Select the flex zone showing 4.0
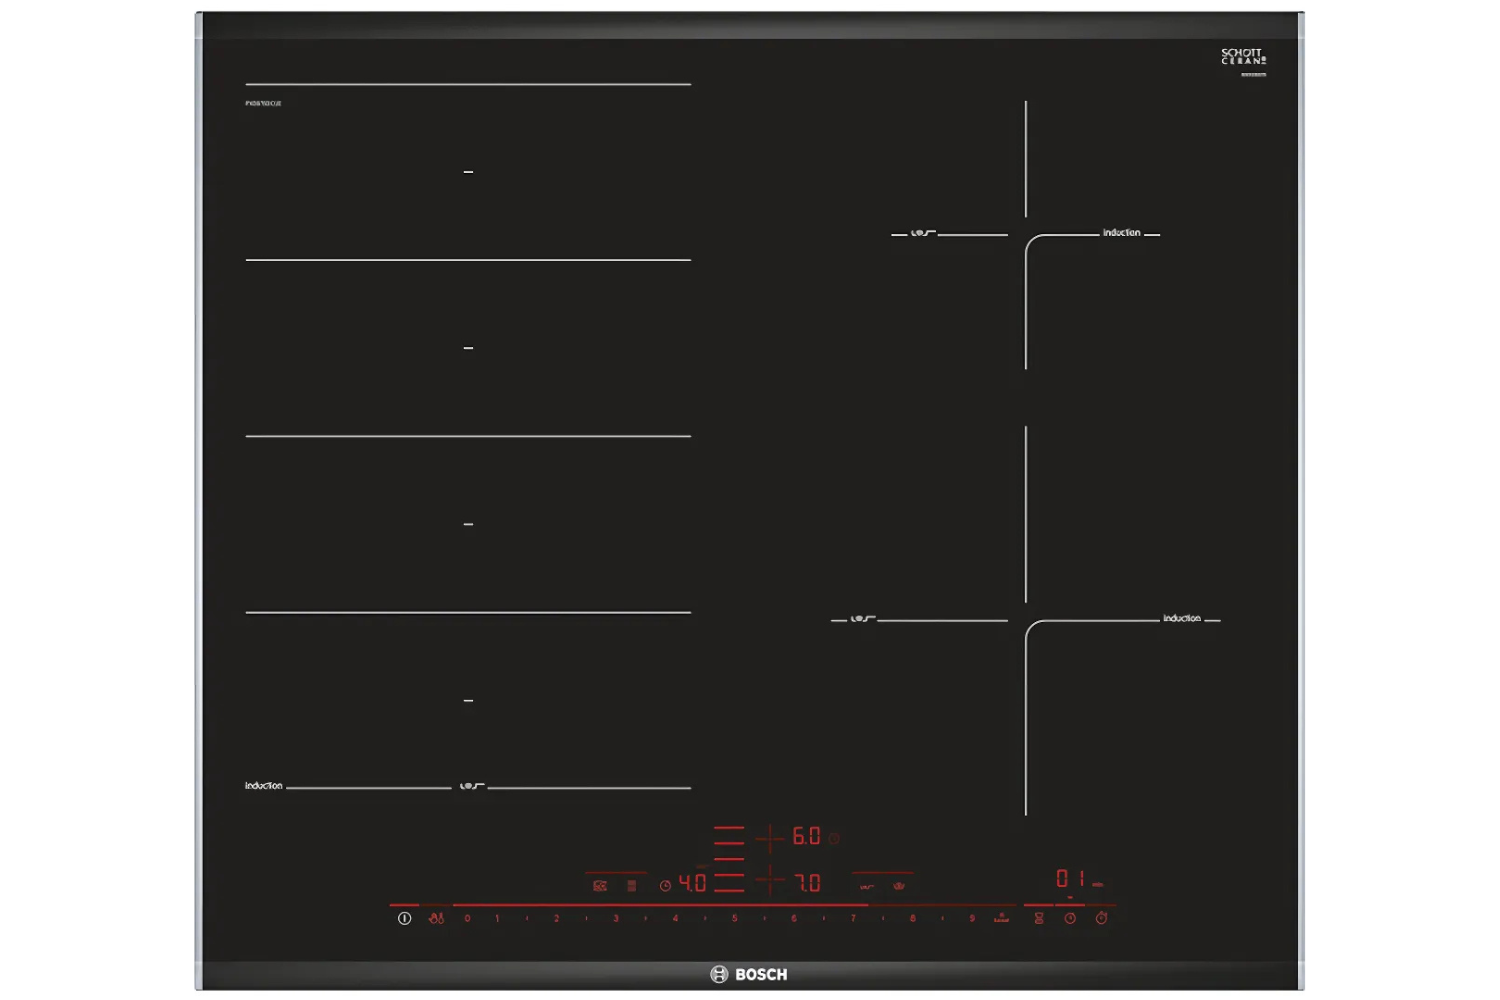 [692, 883]
